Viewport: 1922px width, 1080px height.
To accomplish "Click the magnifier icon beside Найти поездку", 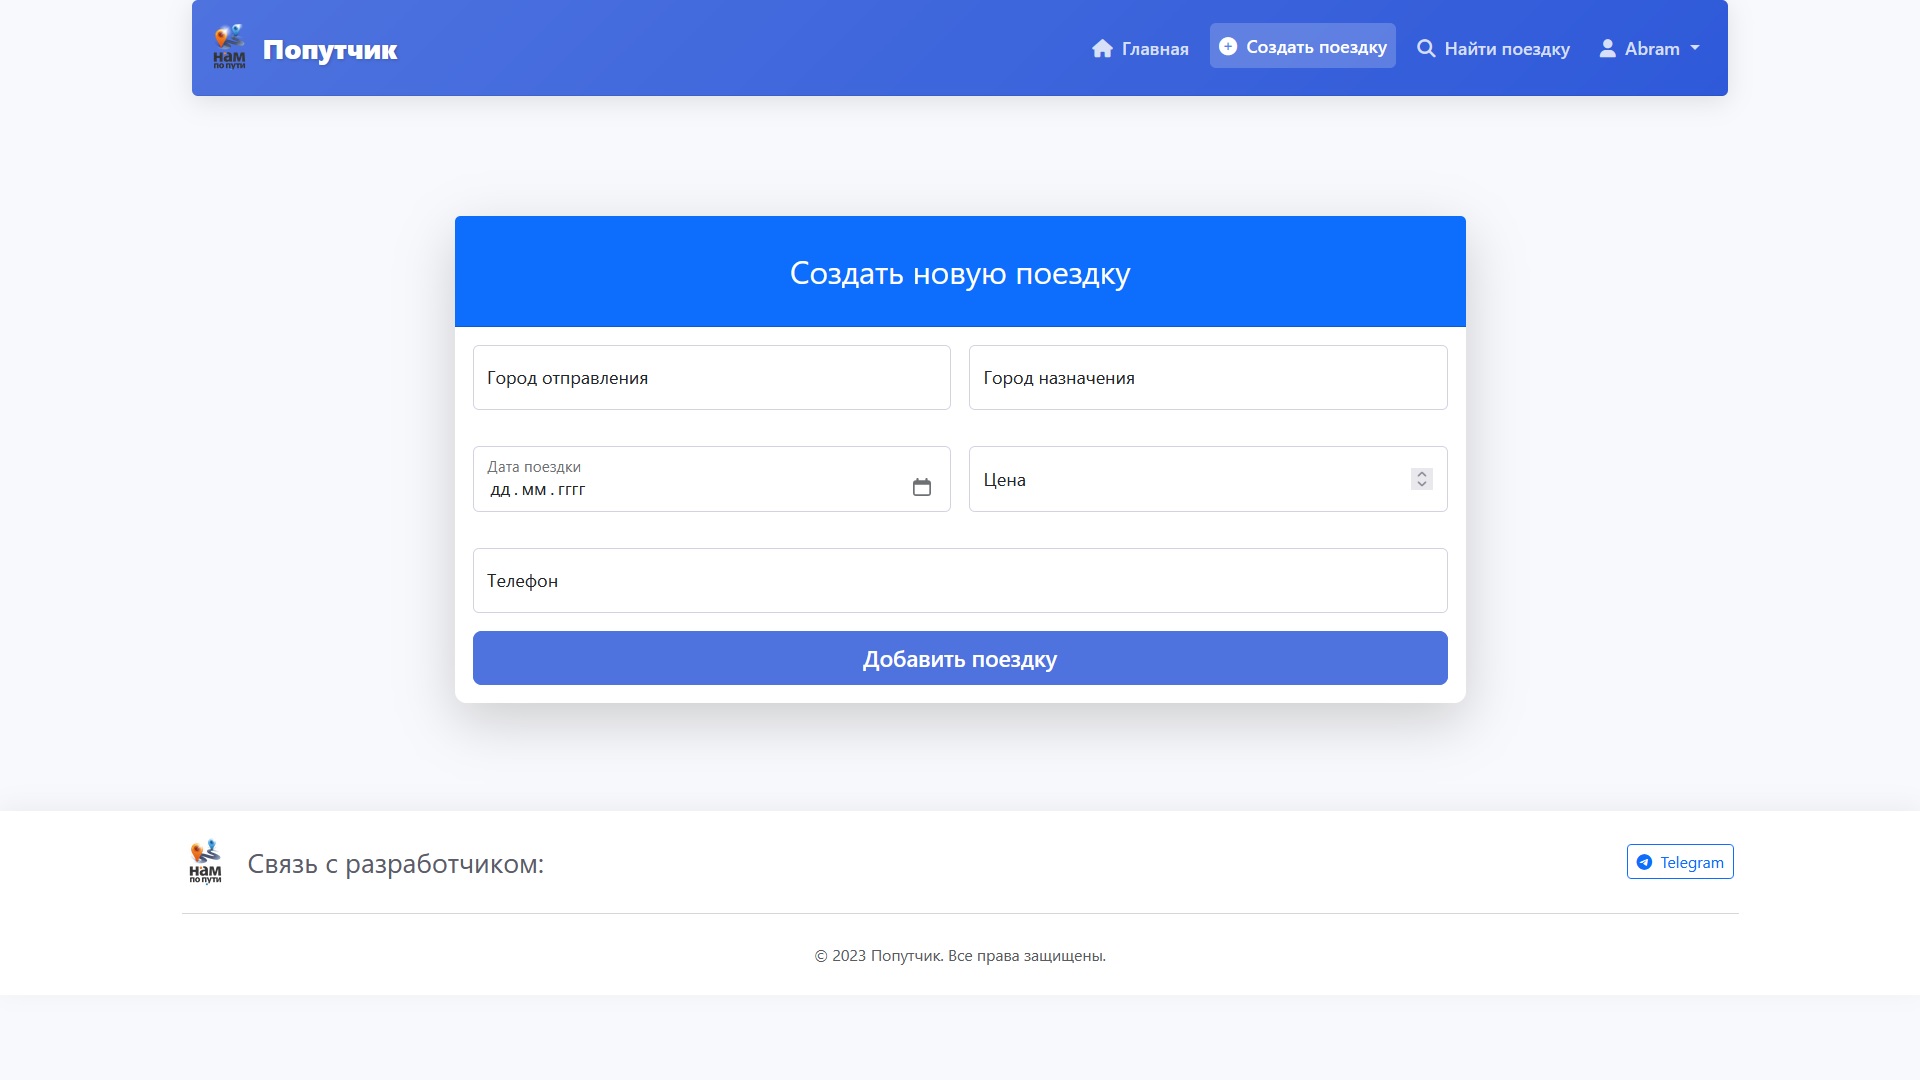I will [1426, 49].
